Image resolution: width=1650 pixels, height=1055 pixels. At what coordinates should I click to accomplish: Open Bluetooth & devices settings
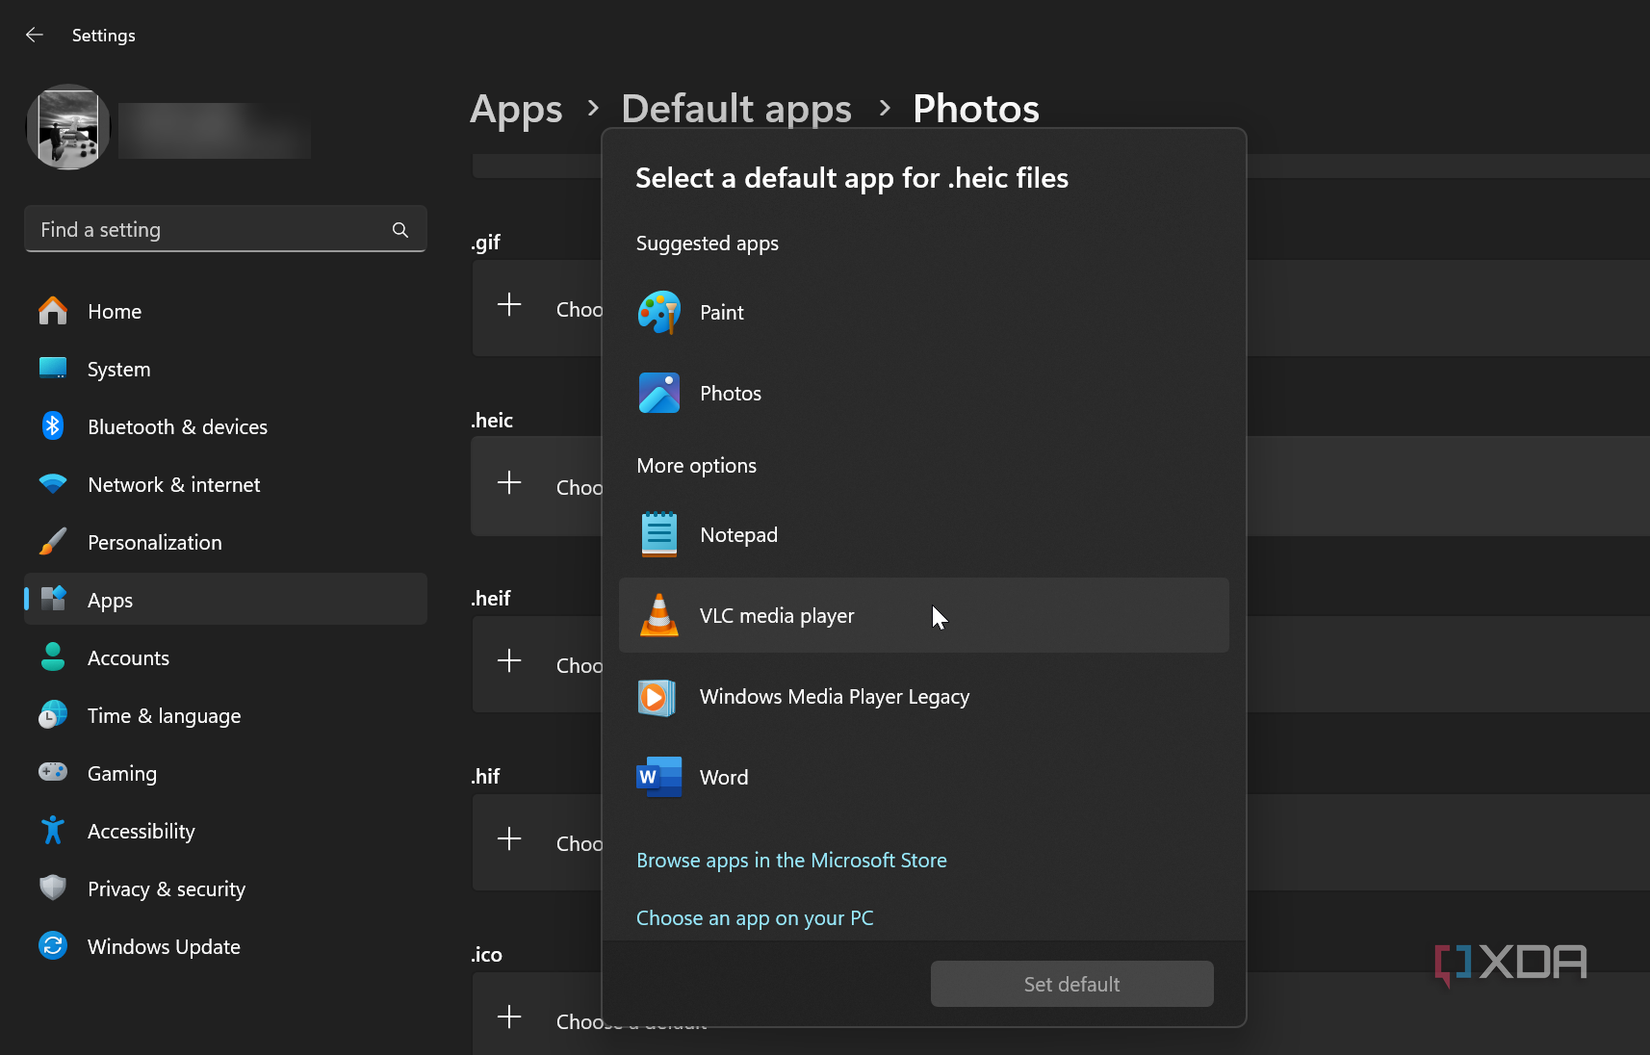click(177, 426)
